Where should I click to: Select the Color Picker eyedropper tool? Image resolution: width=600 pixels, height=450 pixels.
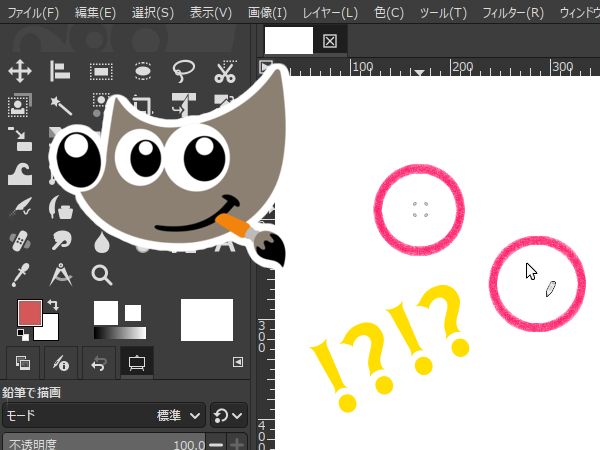[x=20, y=275]
